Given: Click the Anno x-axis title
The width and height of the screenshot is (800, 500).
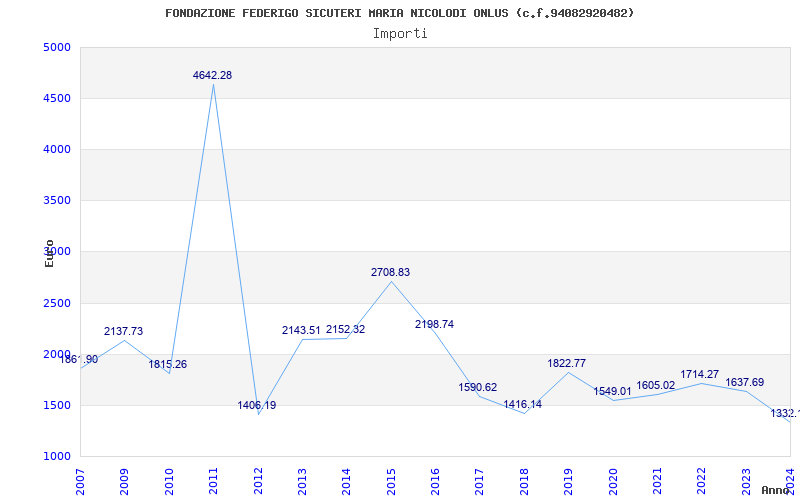Looking at the screenshot, I should 775,490.
